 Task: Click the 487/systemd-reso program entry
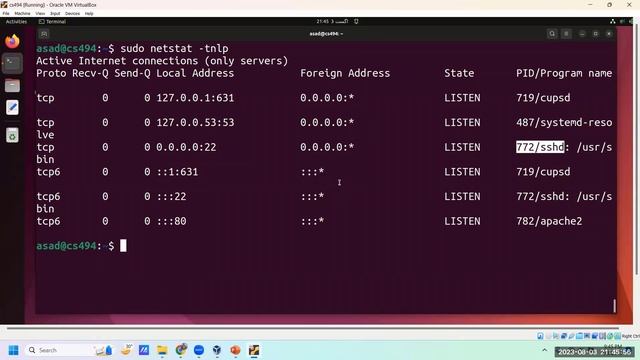[564, 122]
